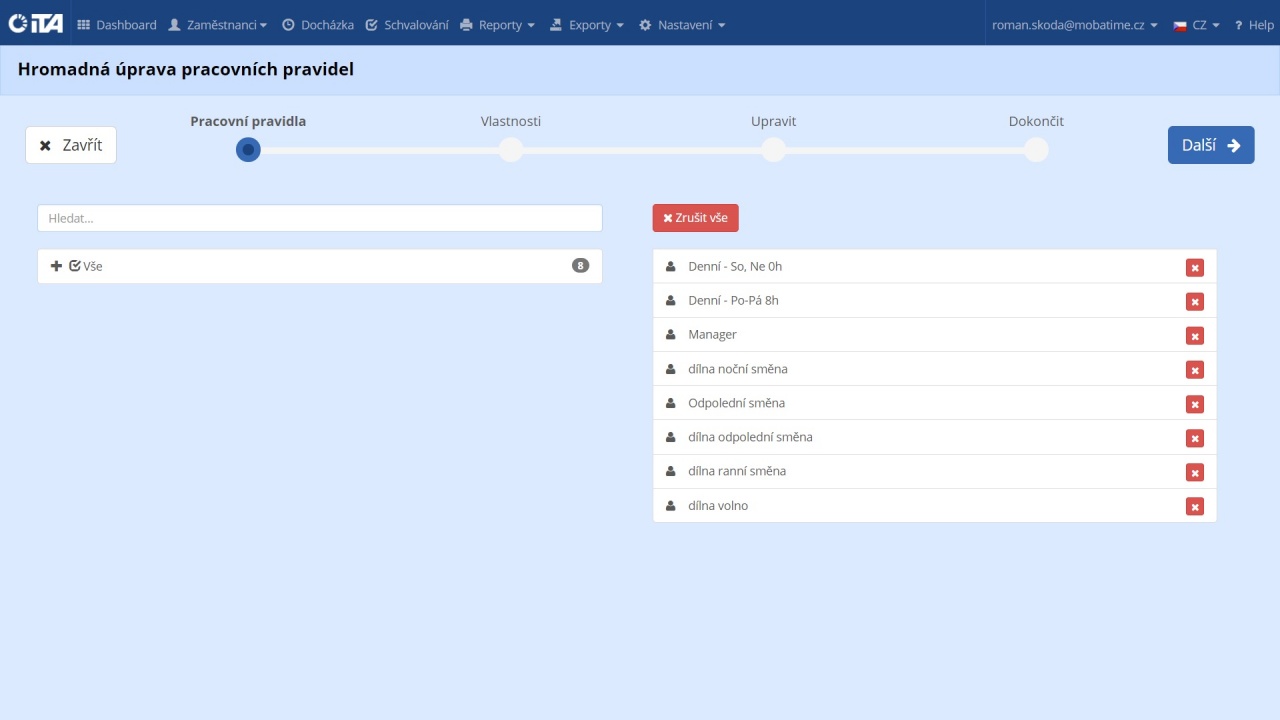Remove "Odpolední směna" with its red X
The width and height of the screenshot is (1280, 720).
coord(1194,404)
